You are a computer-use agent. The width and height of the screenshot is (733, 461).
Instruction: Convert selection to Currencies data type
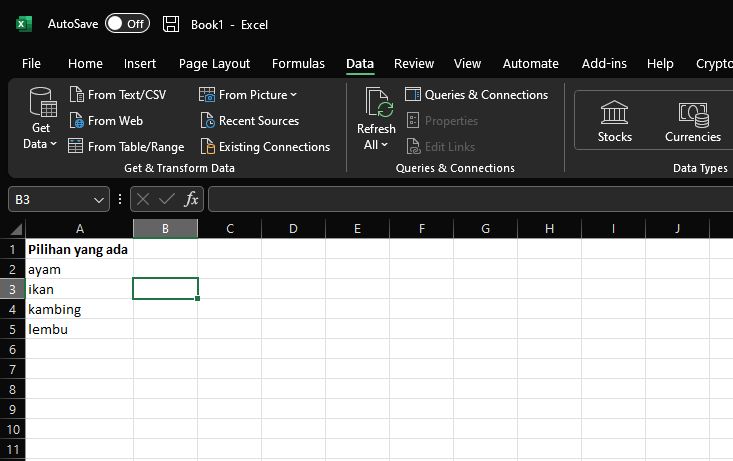(693, 122)
